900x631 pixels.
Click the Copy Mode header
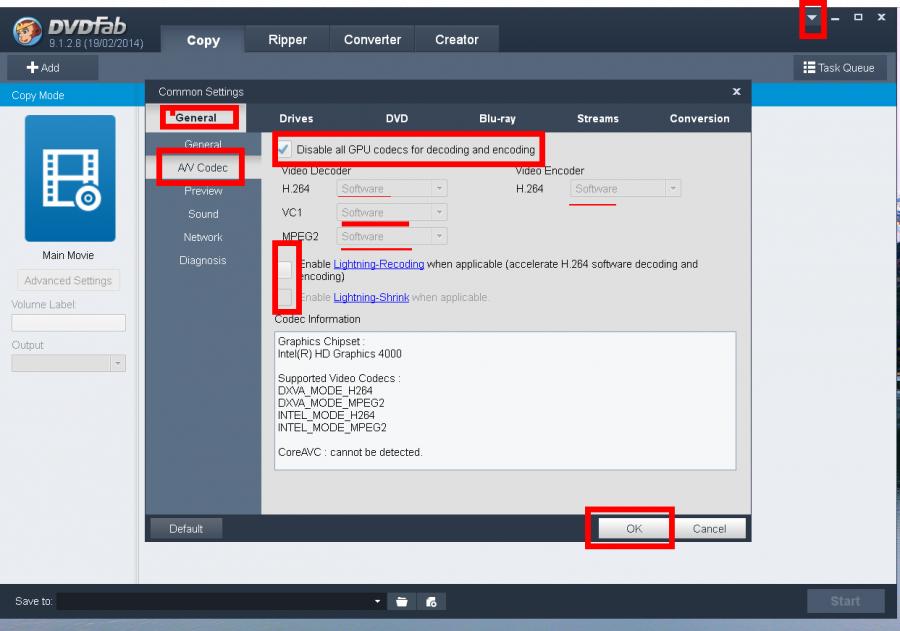[38, 95]
